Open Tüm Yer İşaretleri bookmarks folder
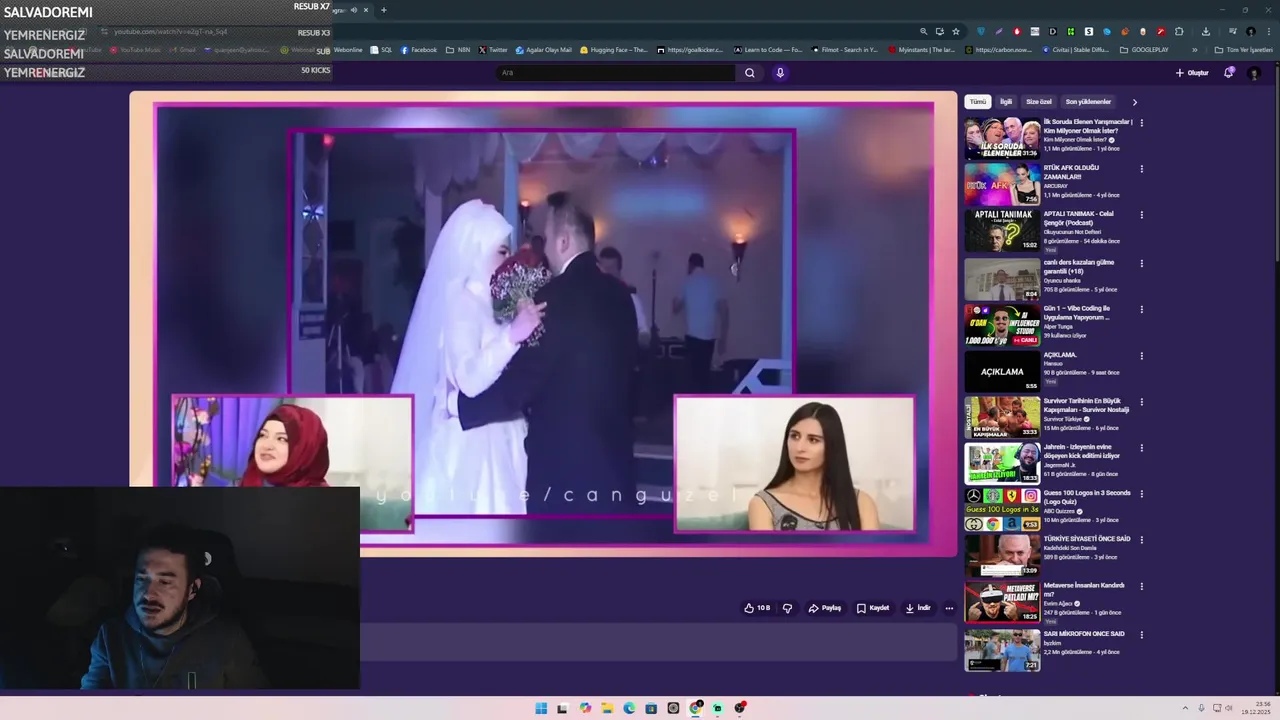The height and width of the screenshot is (720, 1280). pos(1243,50)
